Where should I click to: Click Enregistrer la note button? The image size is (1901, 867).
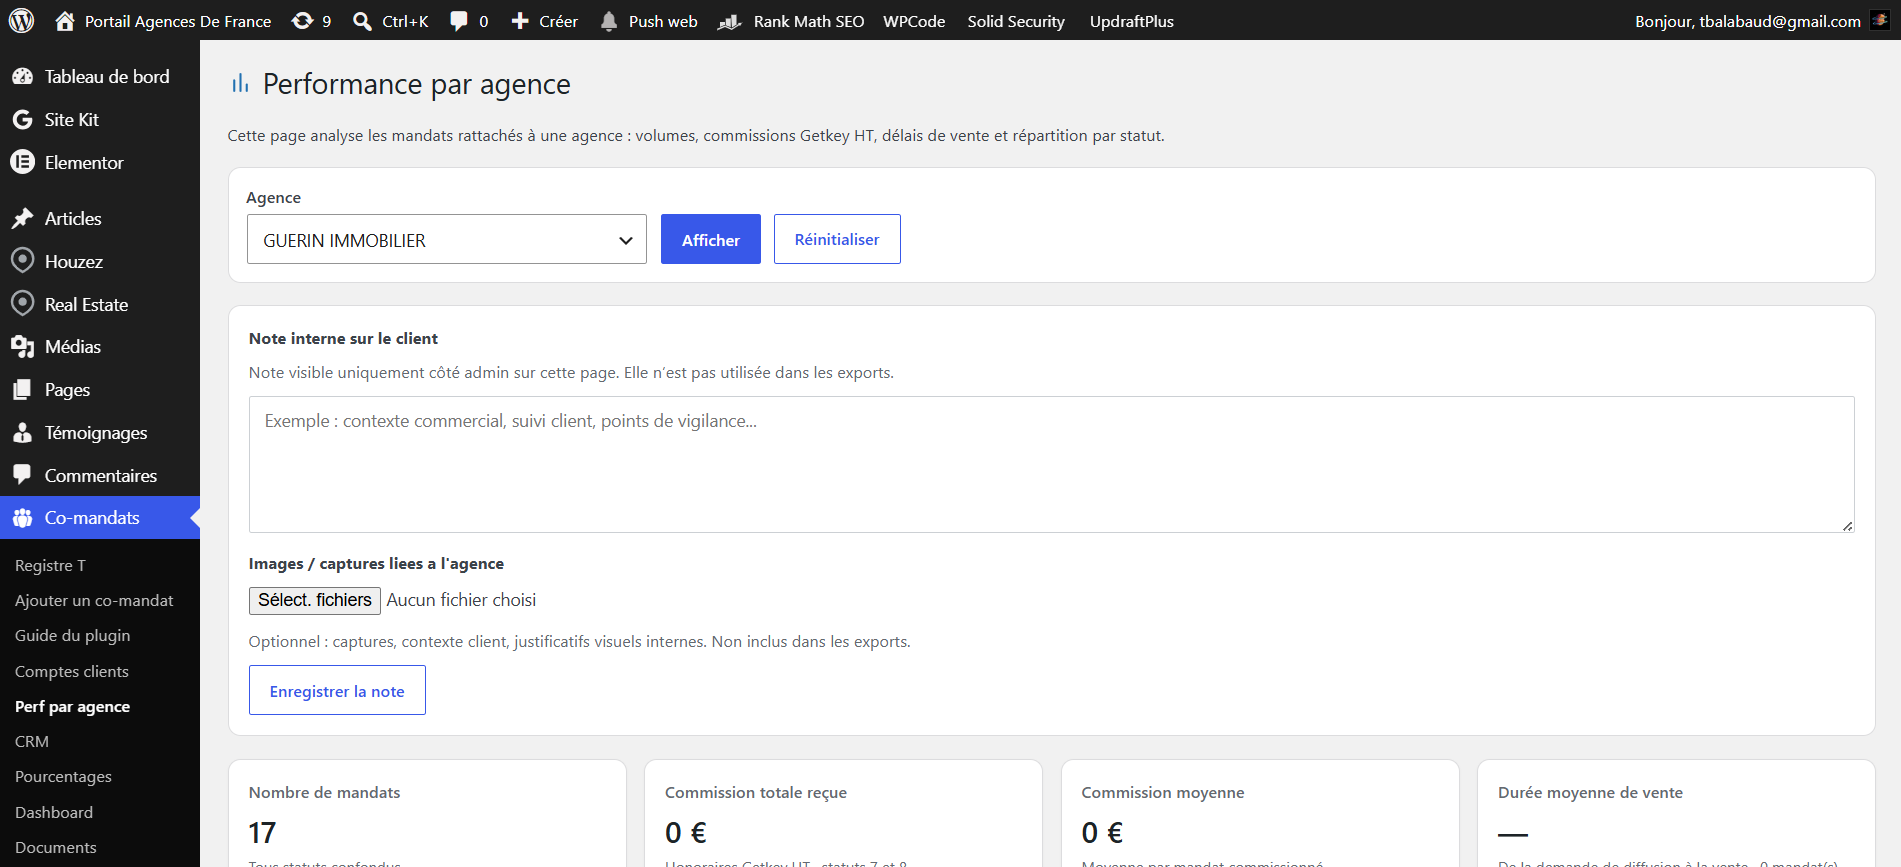(x=337, y=691)
